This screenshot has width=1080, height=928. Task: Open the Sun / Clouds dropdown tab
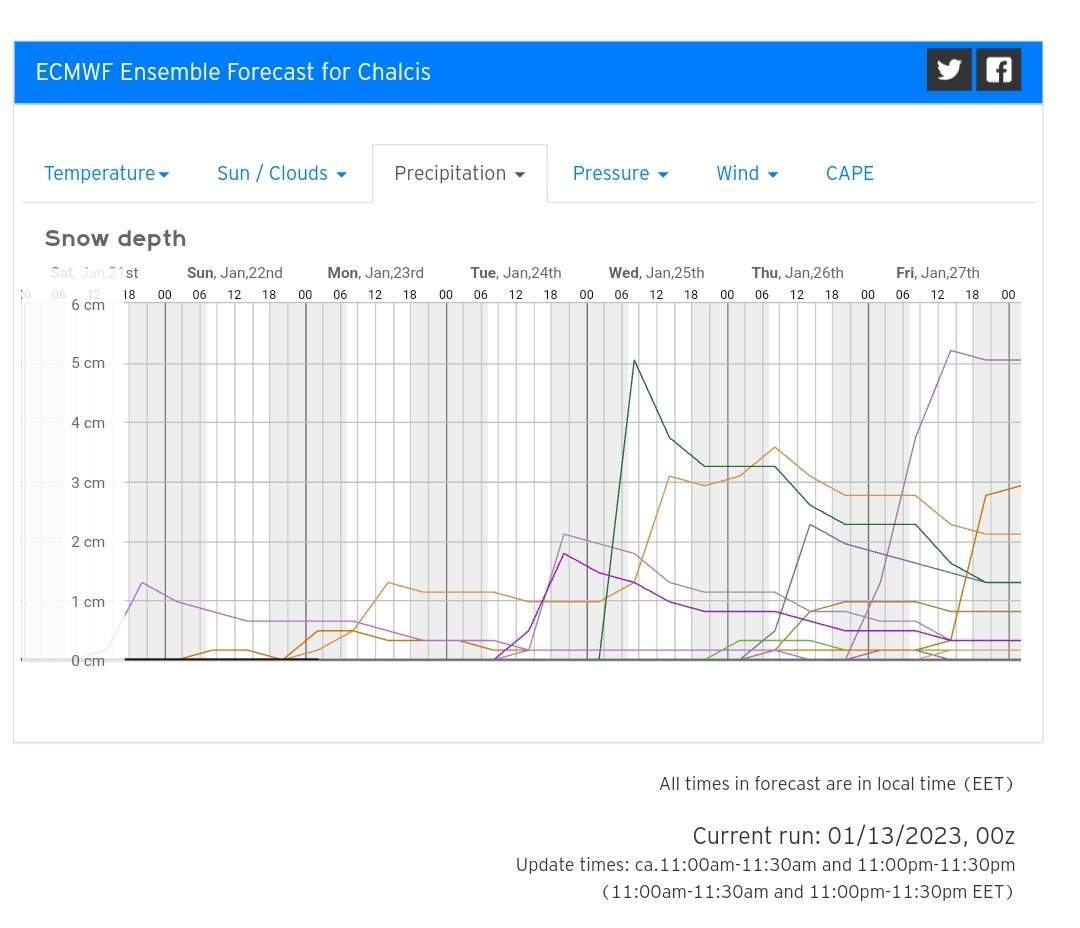click(x=282, y=174)
